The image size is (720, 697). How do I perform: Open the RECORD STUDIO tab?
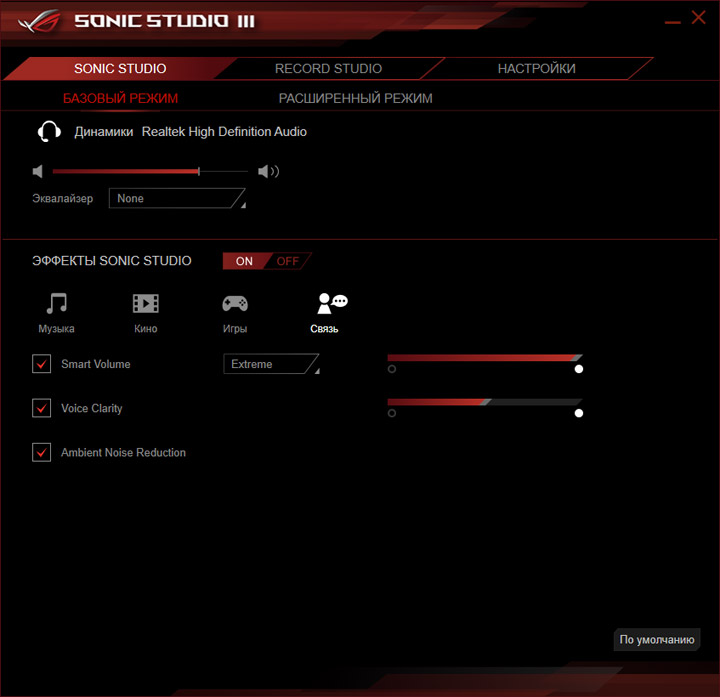tap(328, 68)
